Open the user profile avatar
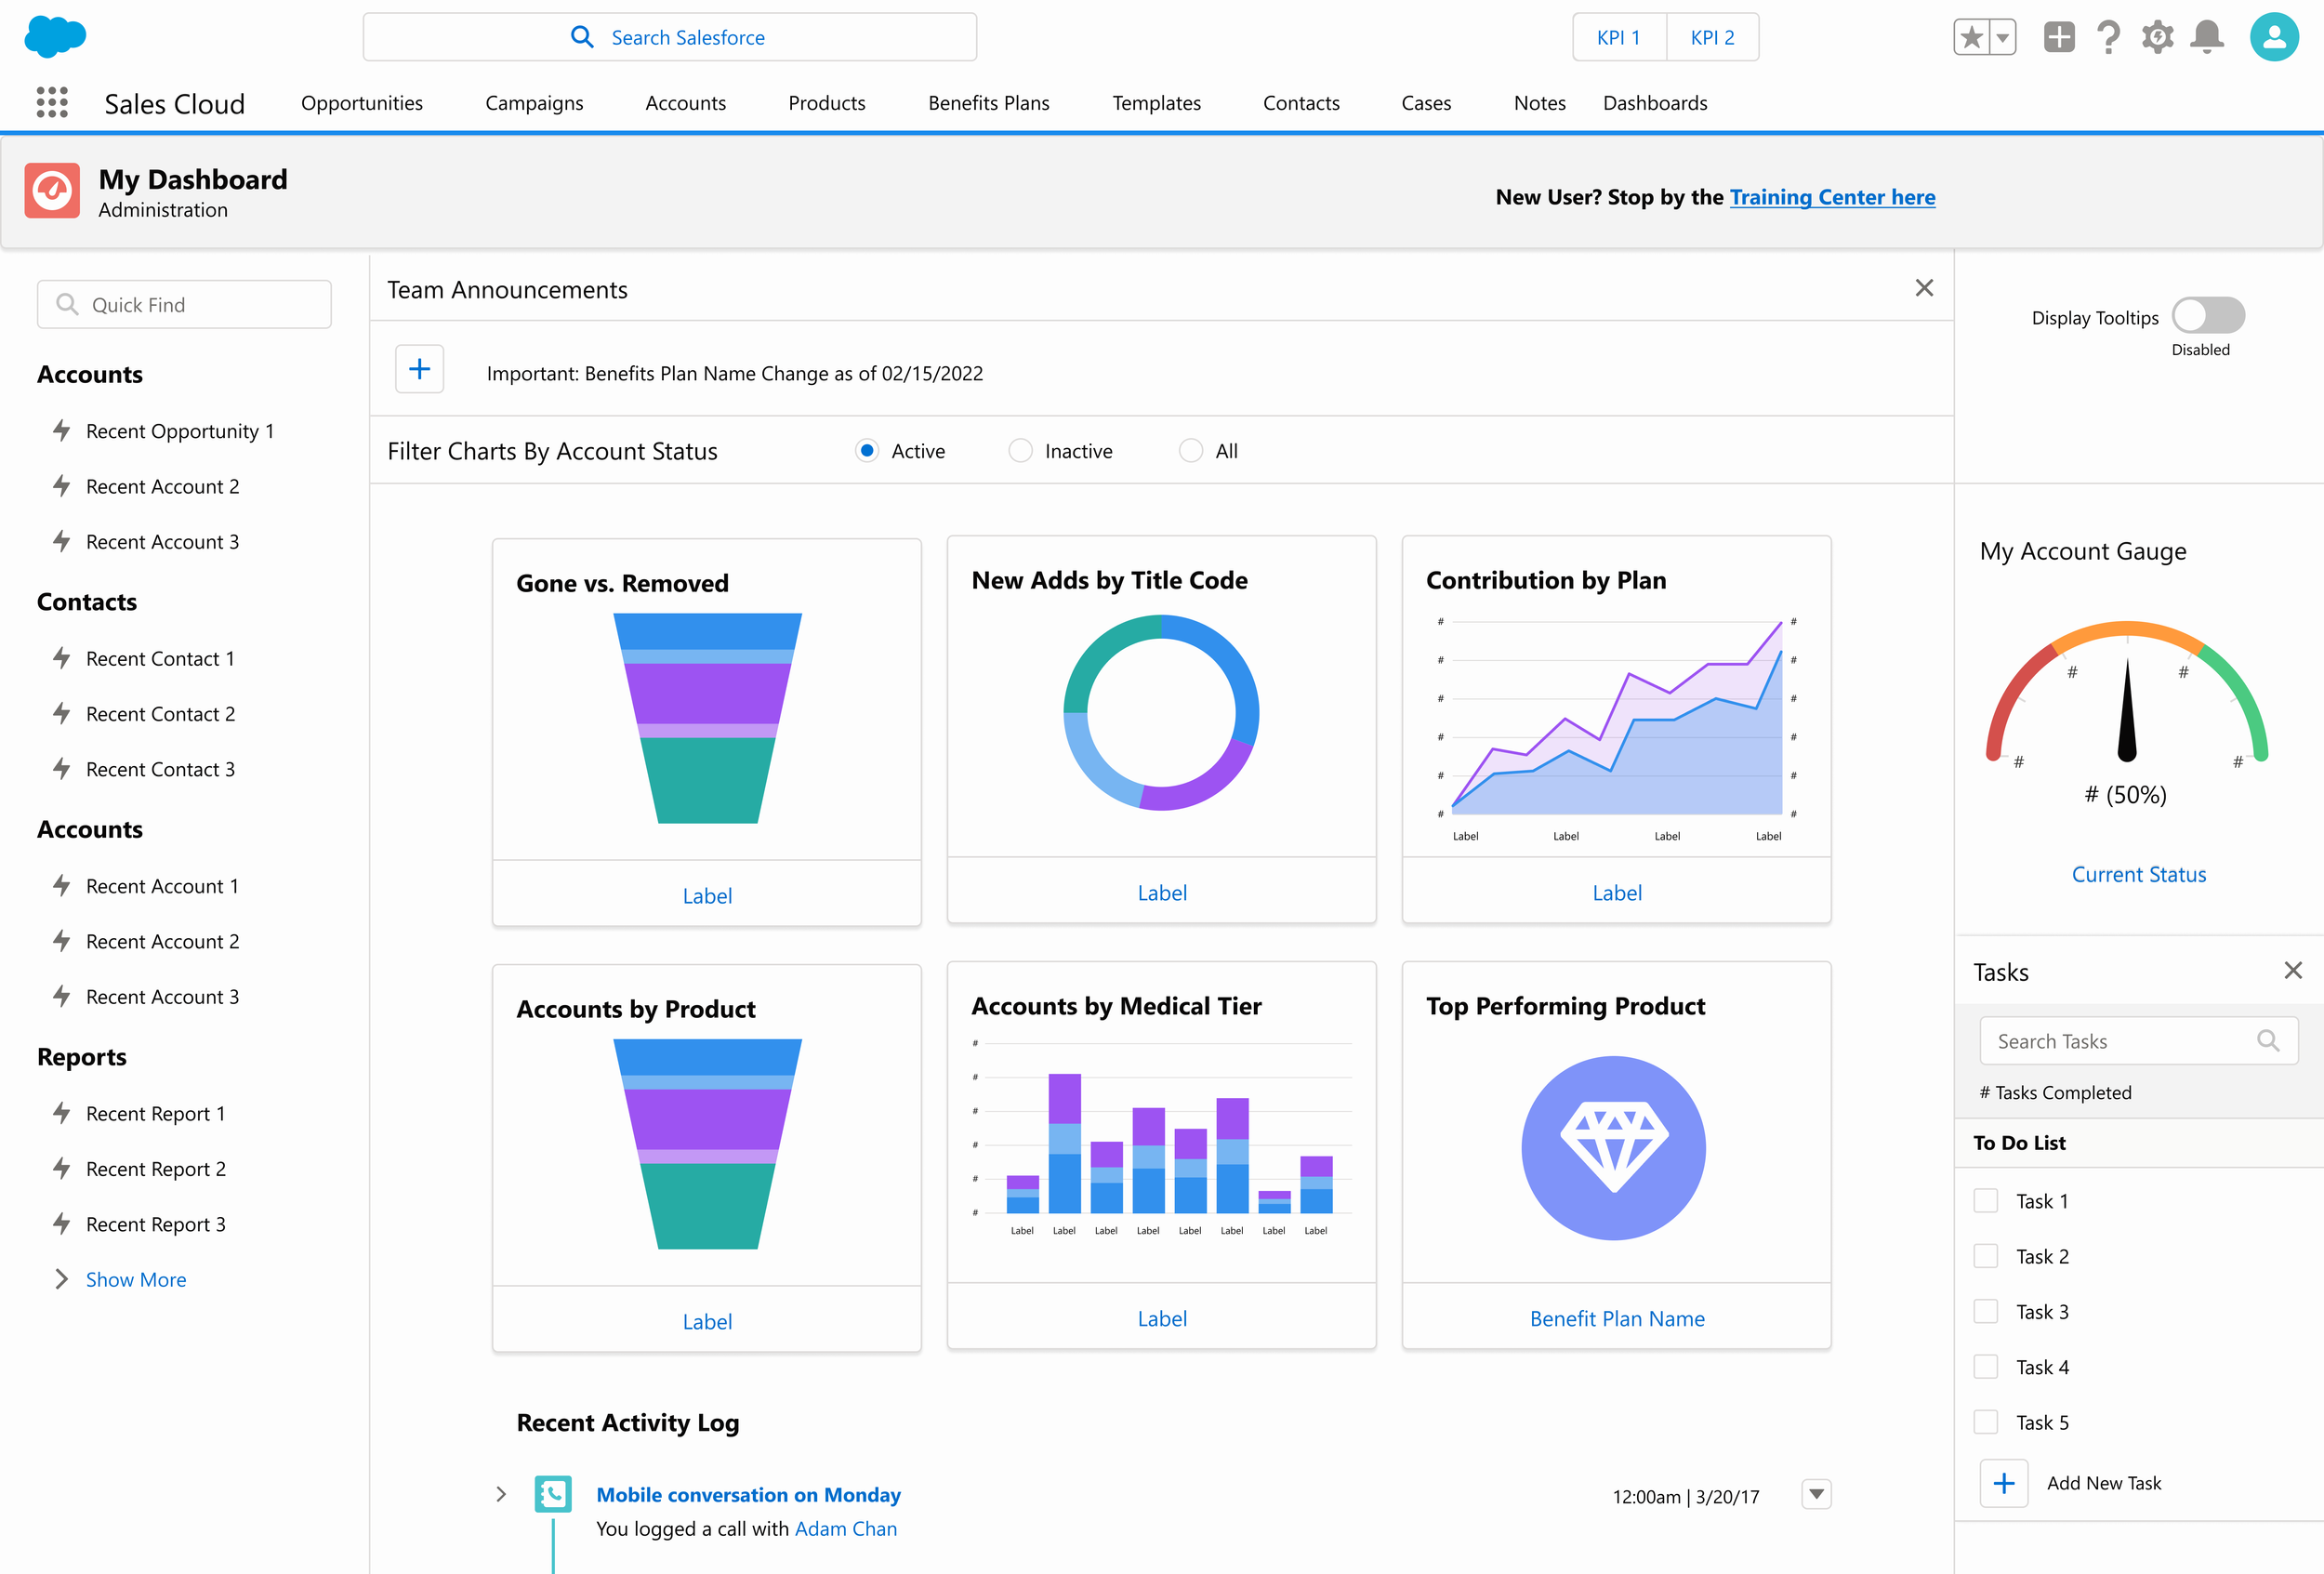Image resolution: width=2324 pixels, height=1574 pixels. click(x=2274, y=37)
